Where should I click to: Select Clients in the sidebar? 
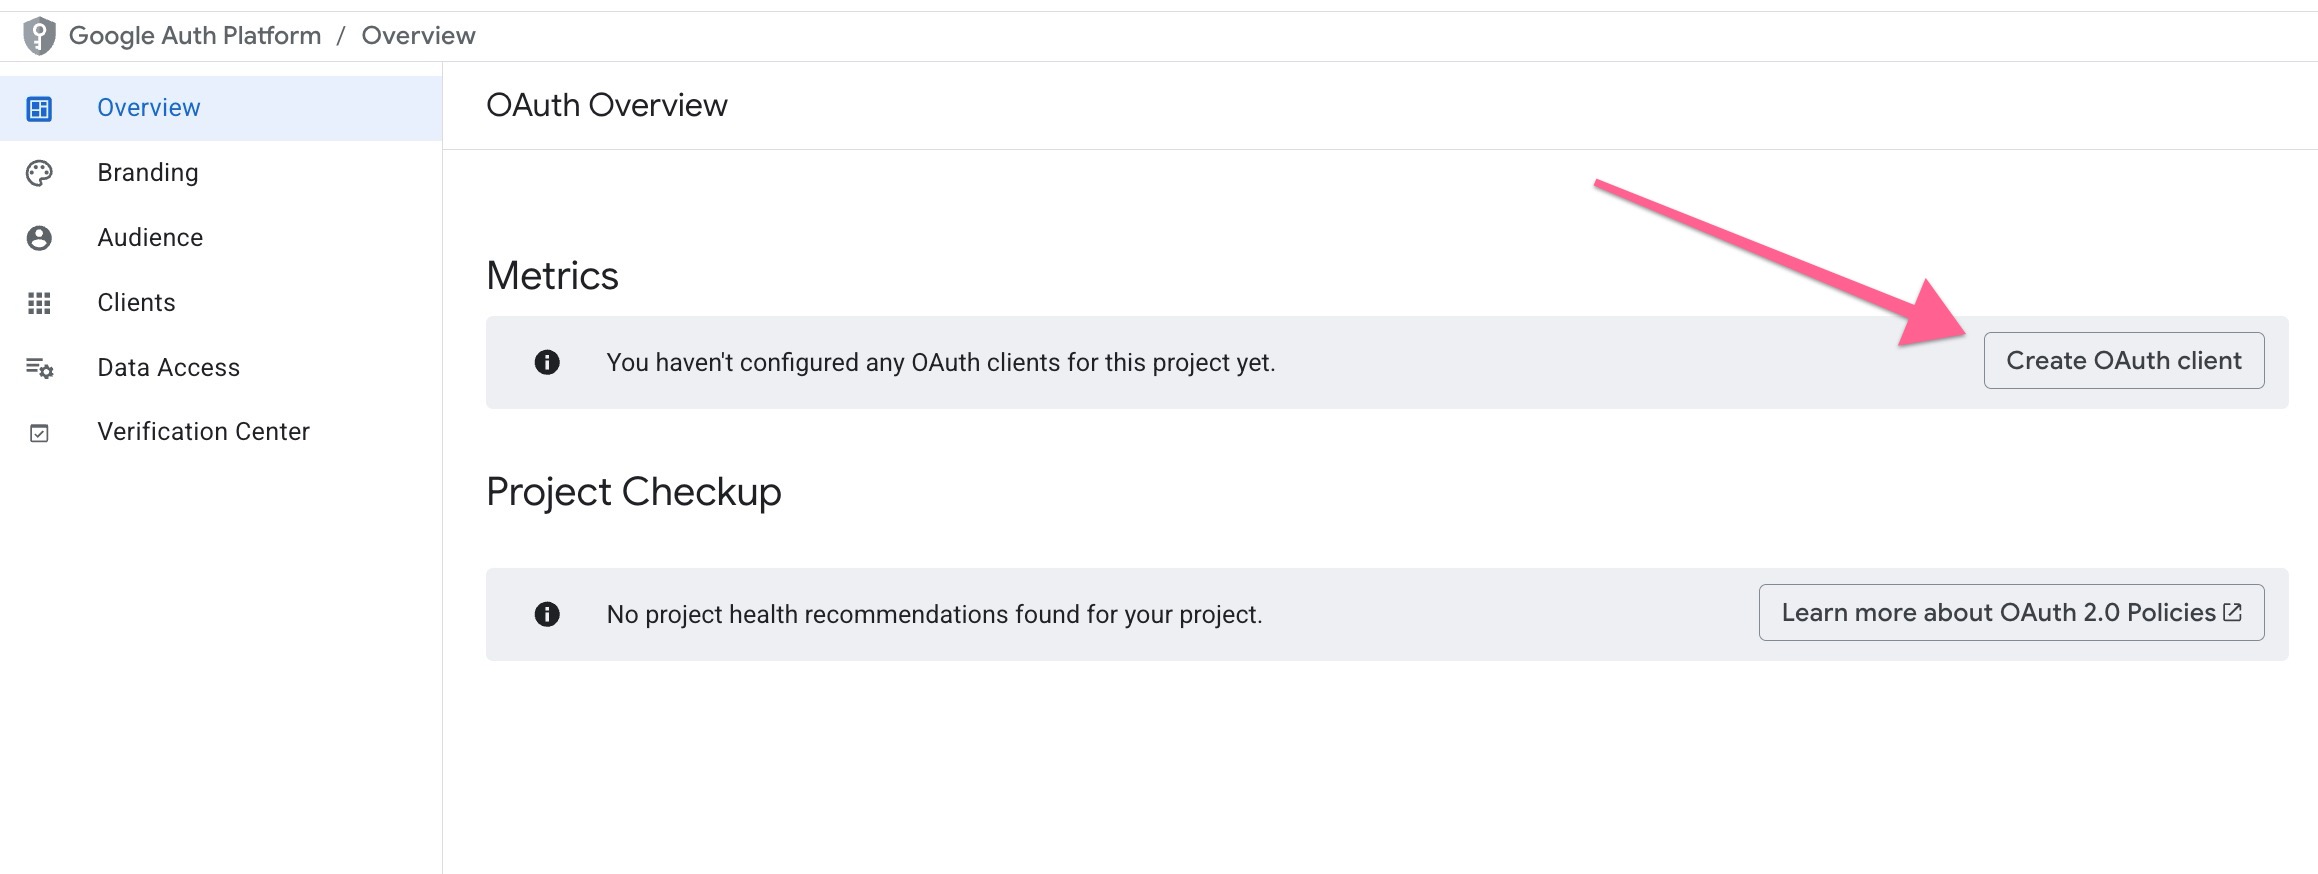(136, 303)
